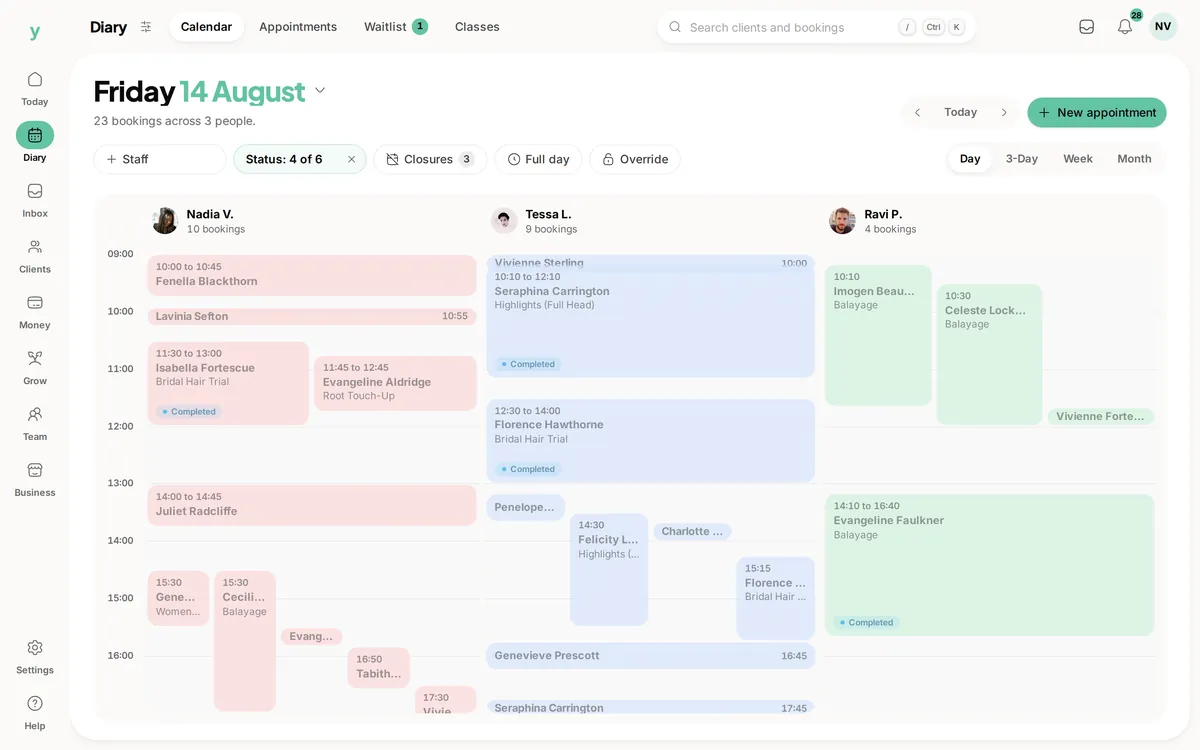The width and height of the screenshot is (1200, 750).
Task: Toggle the Full day view
Action: tap(538, 159)
